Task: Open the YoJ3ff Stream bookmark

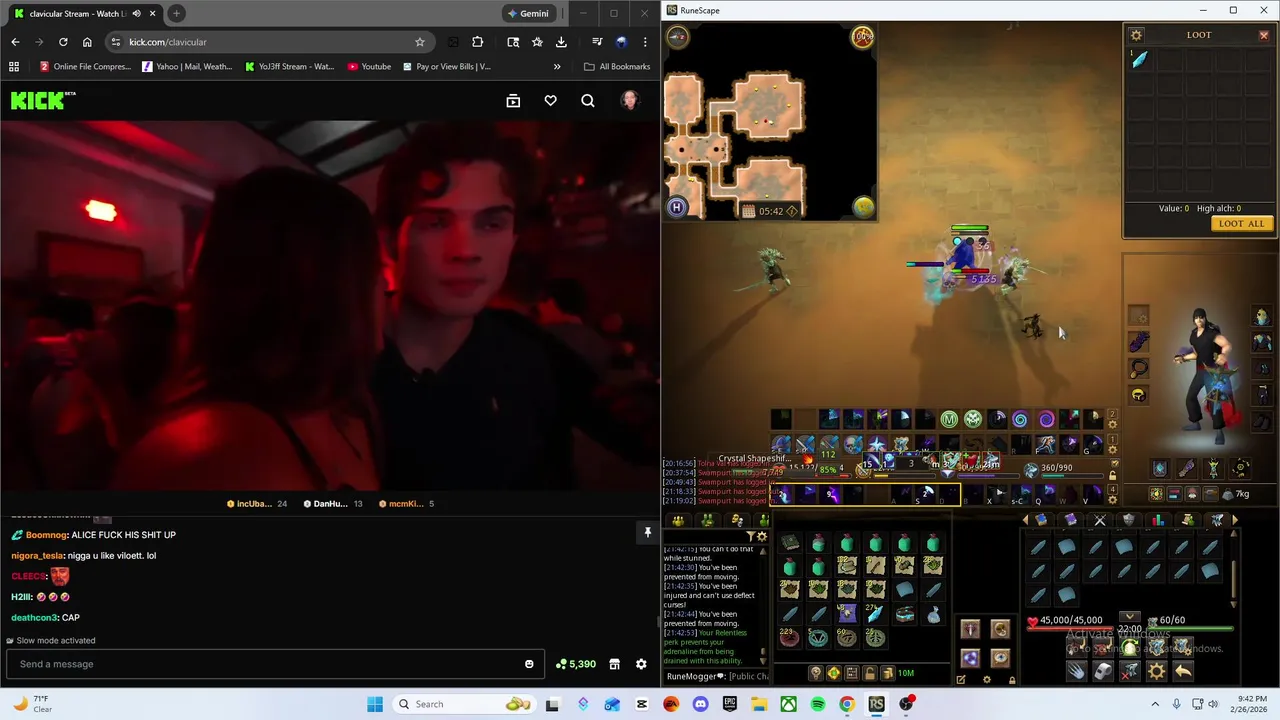Action: click(x=290, y=66)
